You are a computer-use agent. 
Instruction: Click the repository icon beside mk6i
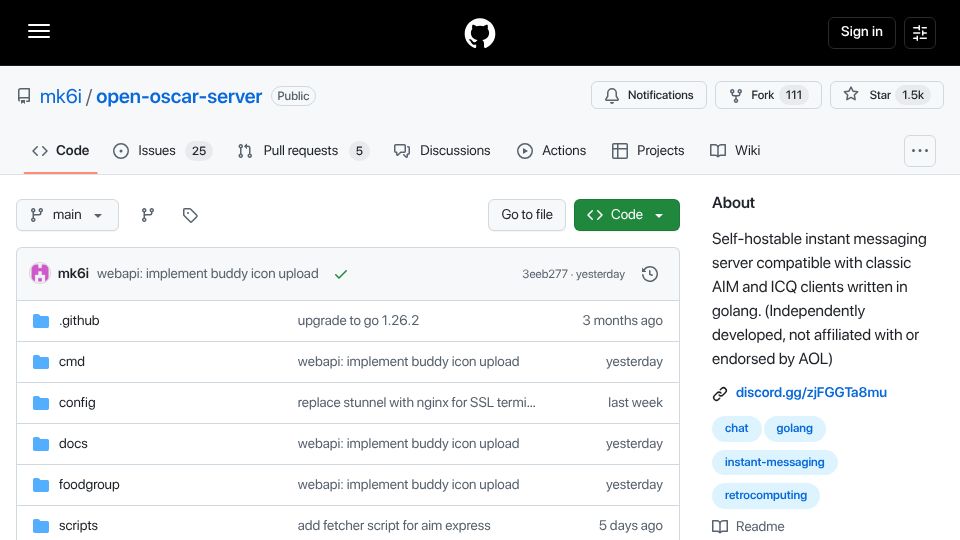coord(24,96)
